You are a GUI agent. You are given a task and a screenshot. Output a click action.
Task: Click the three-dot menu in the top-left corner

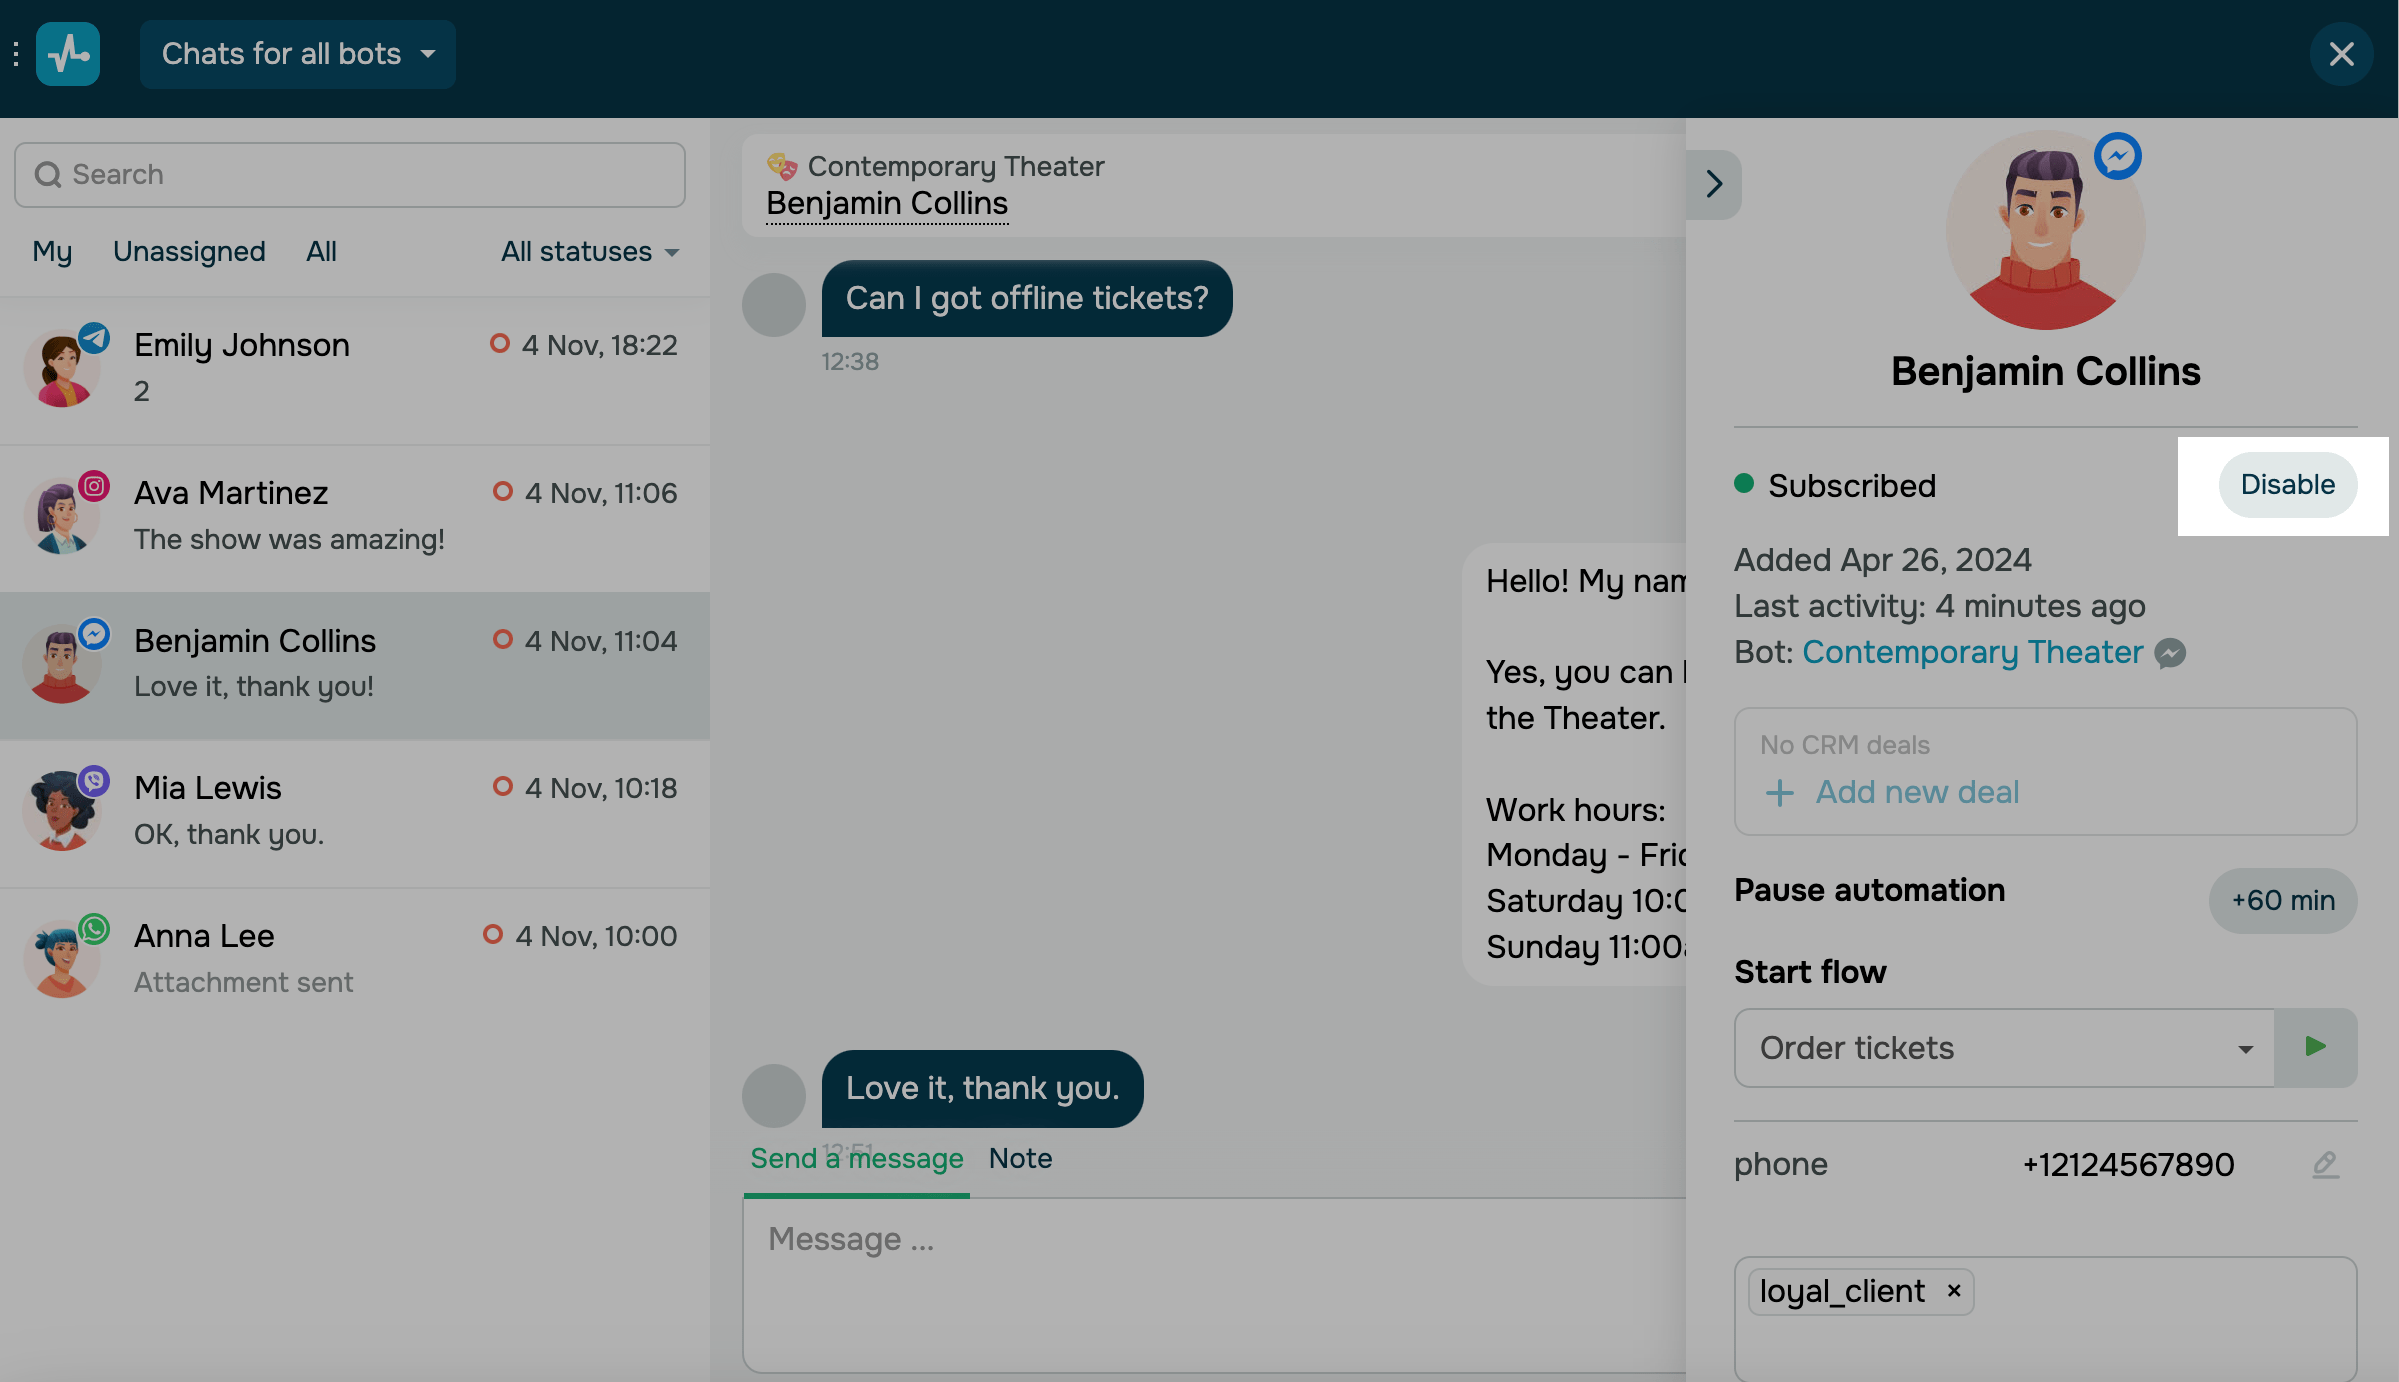pyautogui.click(x=16, y=54)
